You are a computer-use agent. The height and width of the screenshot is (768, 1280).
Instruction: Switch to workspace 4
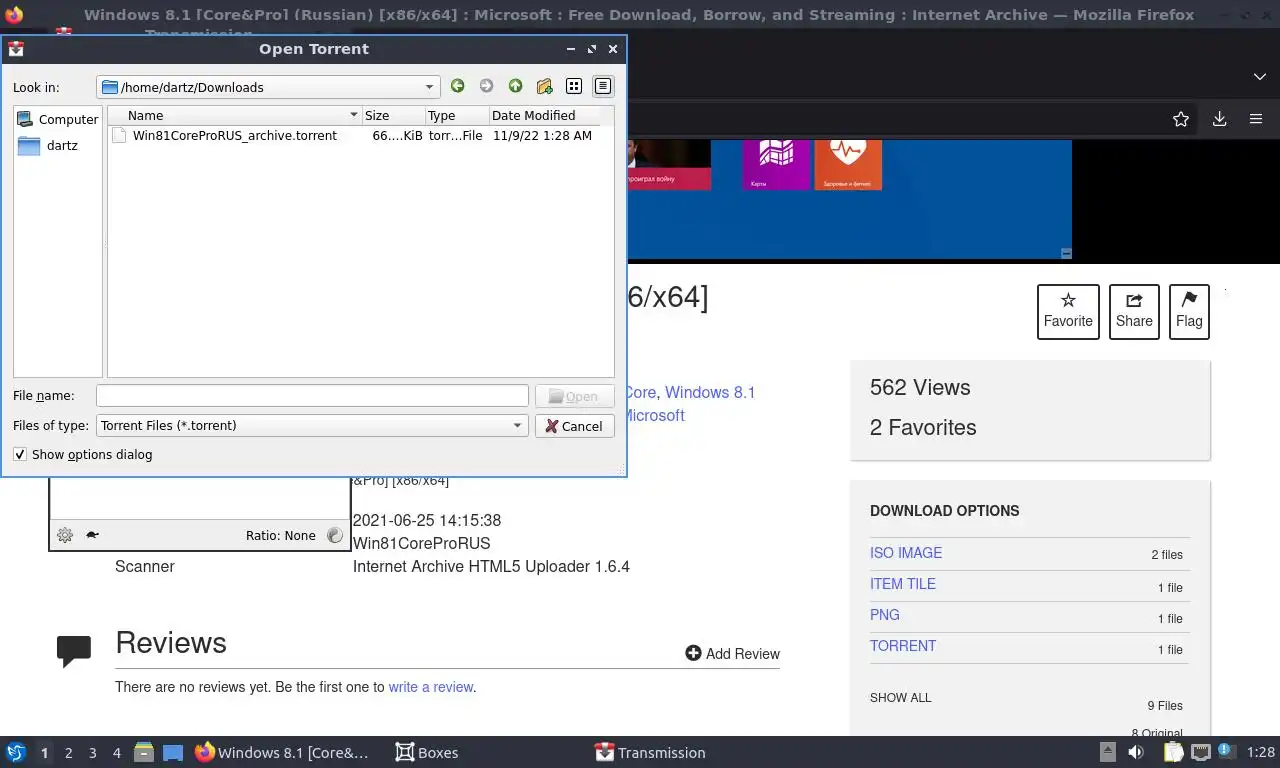click(117, 753)
